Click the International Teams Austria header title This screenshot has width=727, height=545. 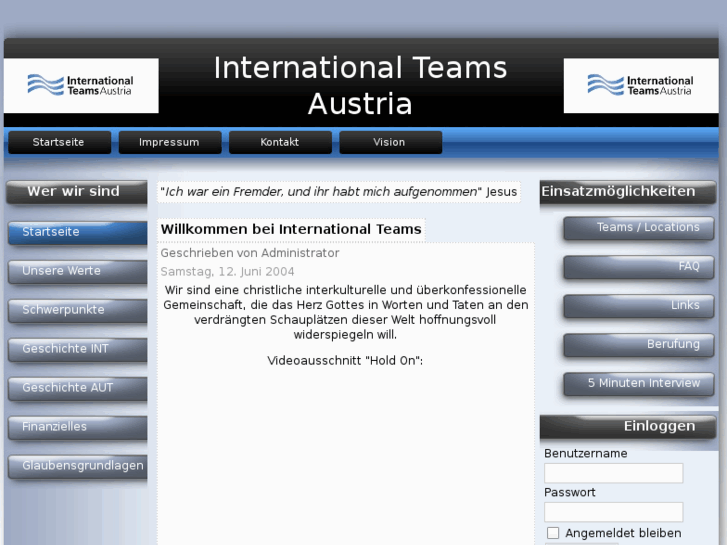pyautogui.click(x=360, y=85)
